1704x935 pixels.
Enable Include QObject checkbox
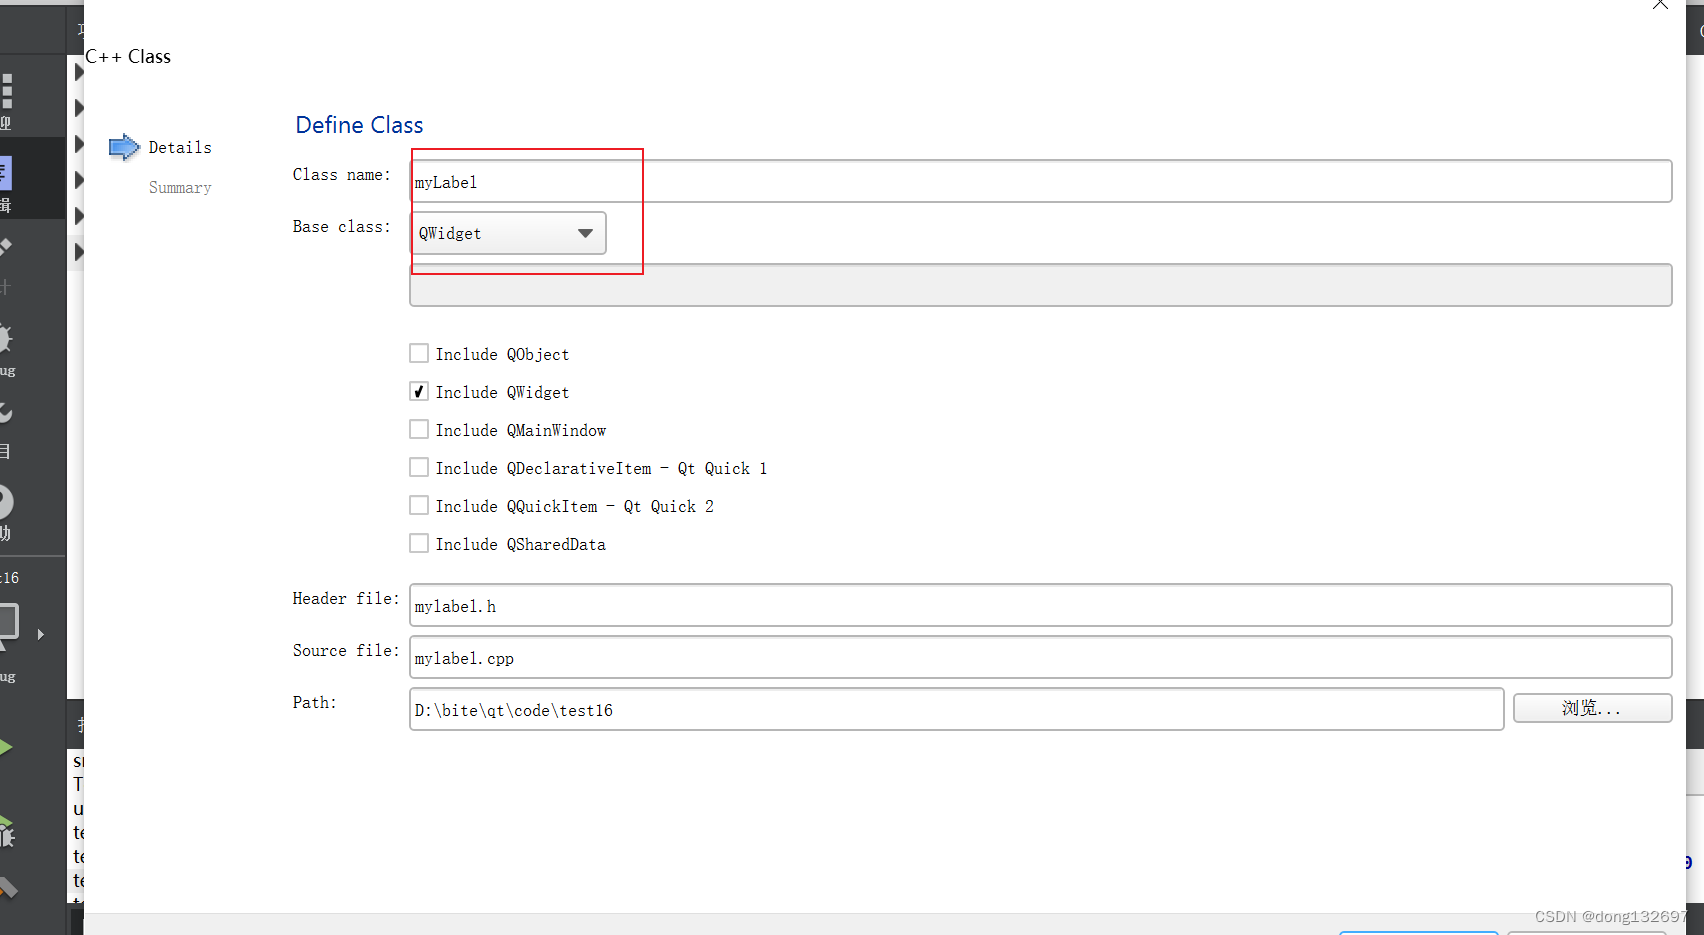tap(419, 353)
